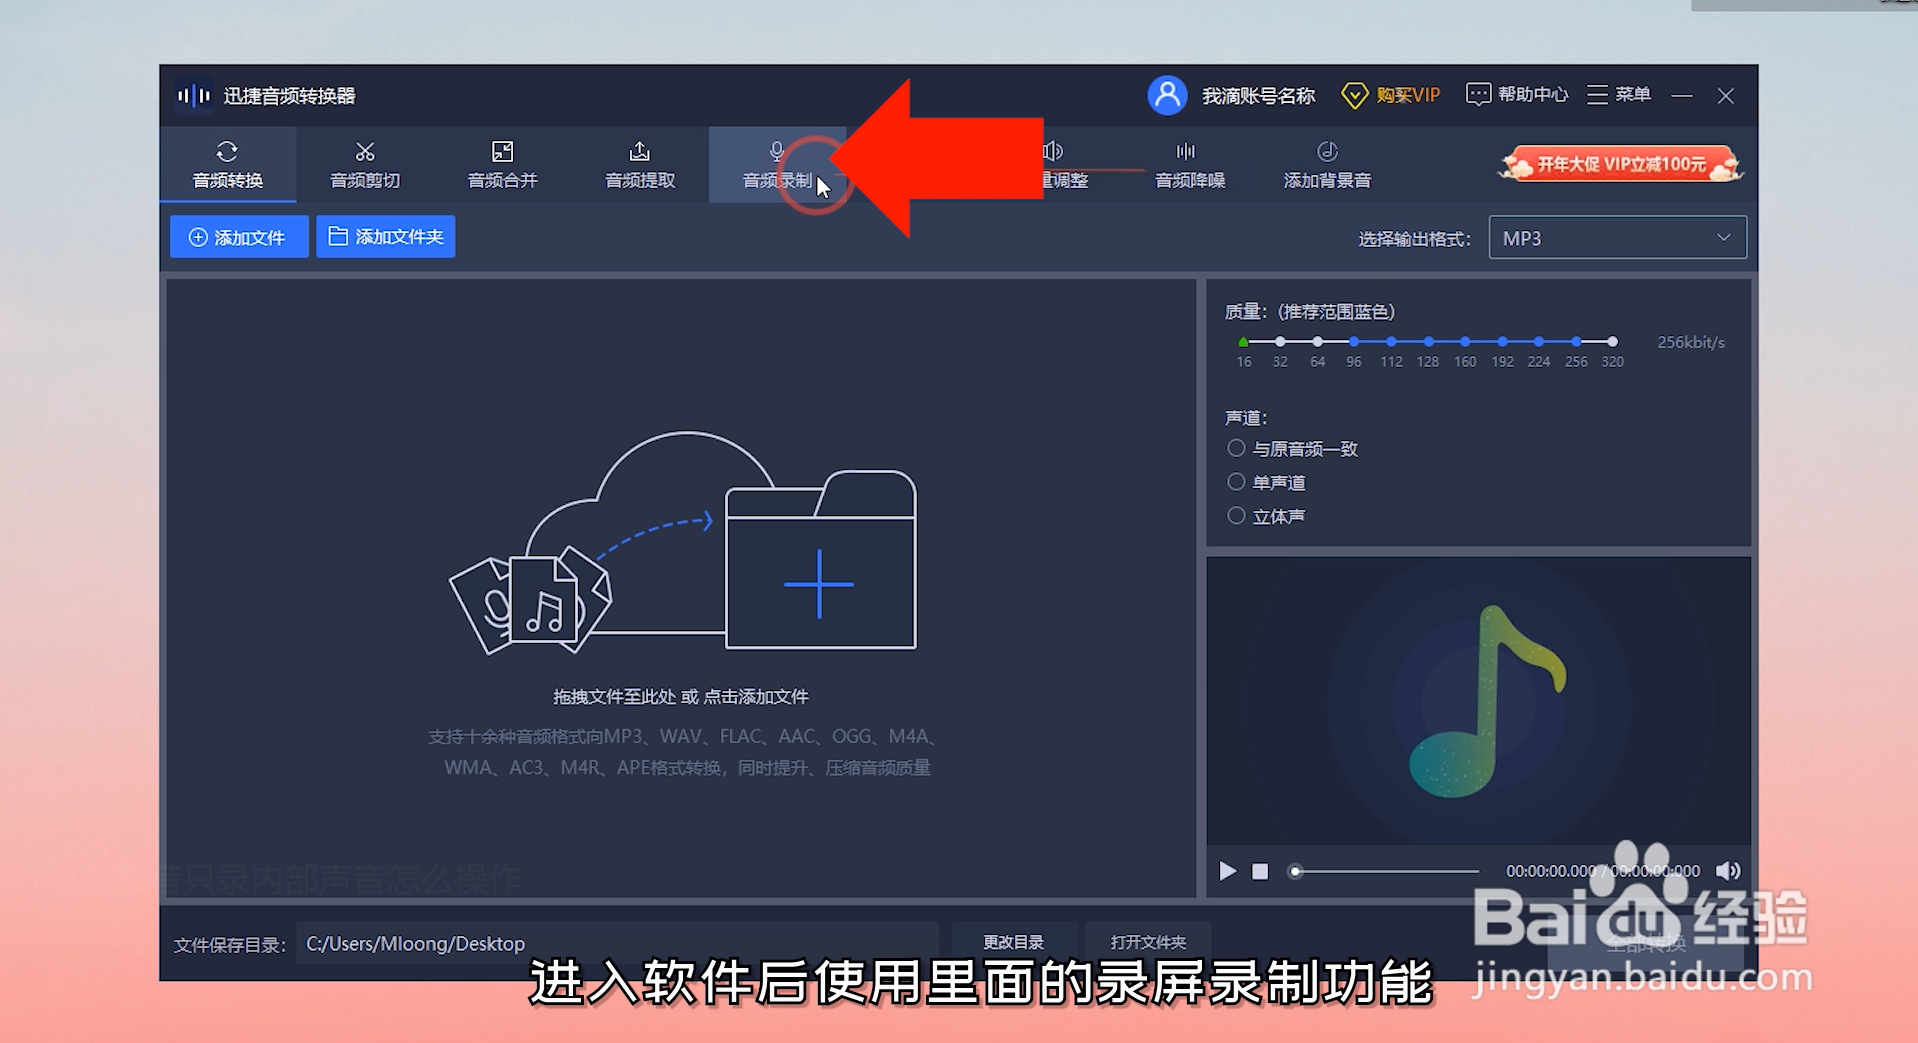The width and height of the screenshot is (1918, 1043).
Task: Set quality slider to 32
Action: pyautogui.click(x=1280, y=342)
